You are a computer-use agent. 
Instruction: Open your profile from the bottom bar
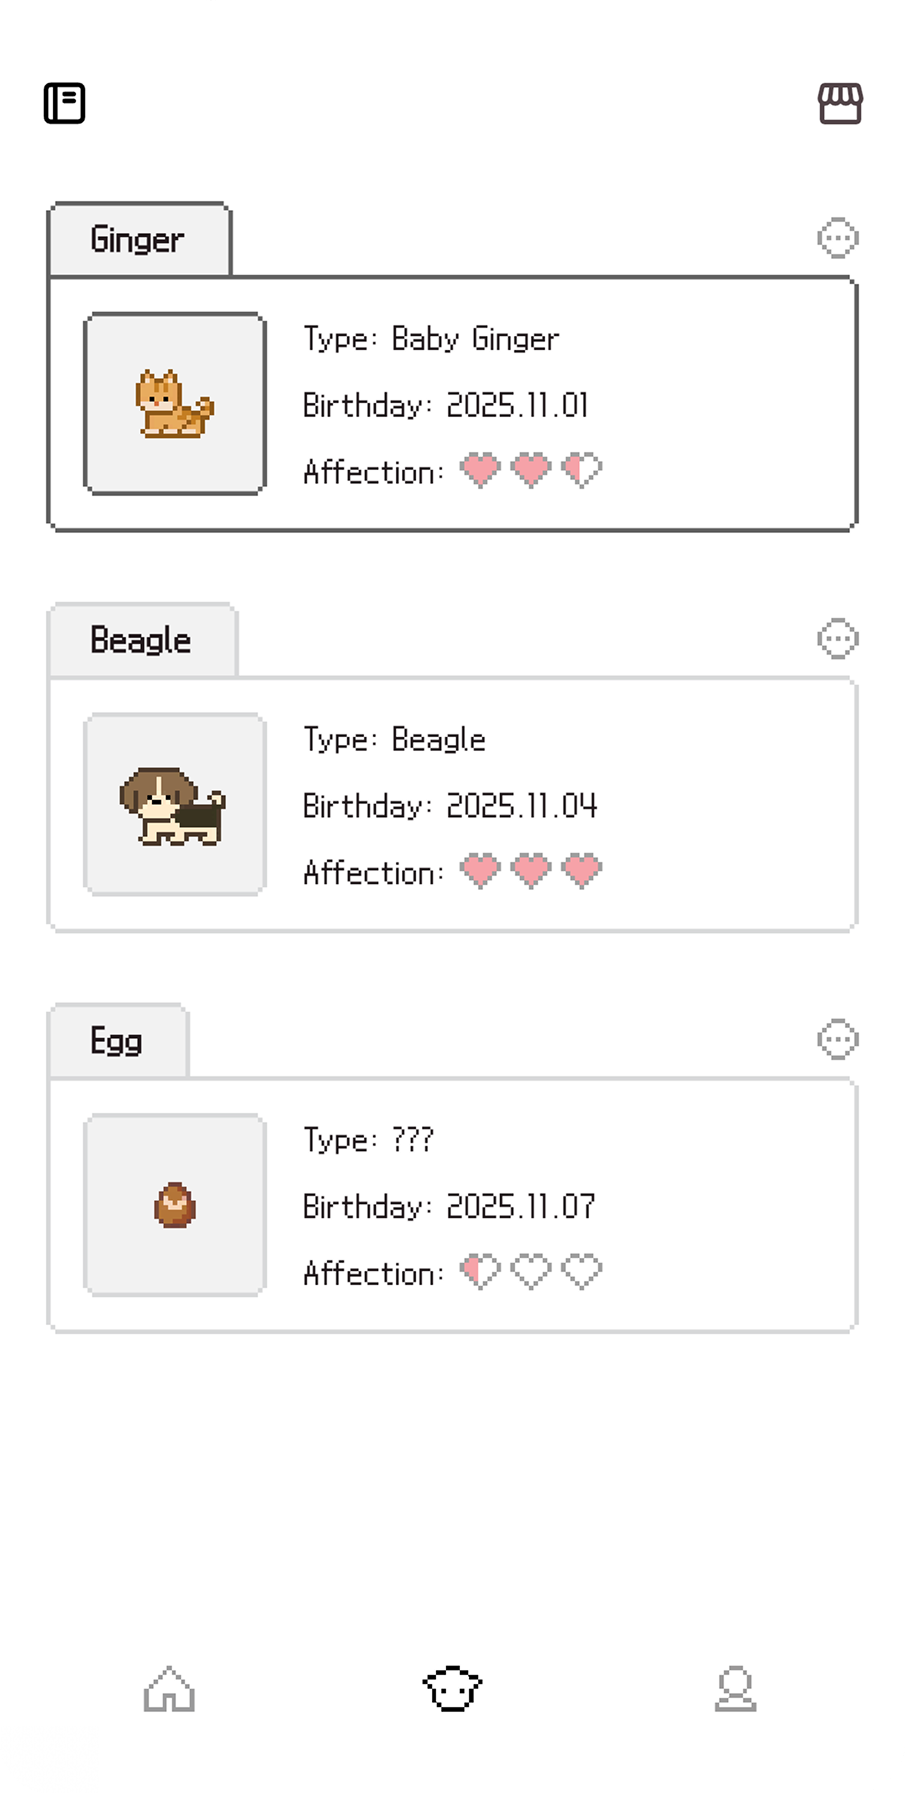click(735, 1688)
